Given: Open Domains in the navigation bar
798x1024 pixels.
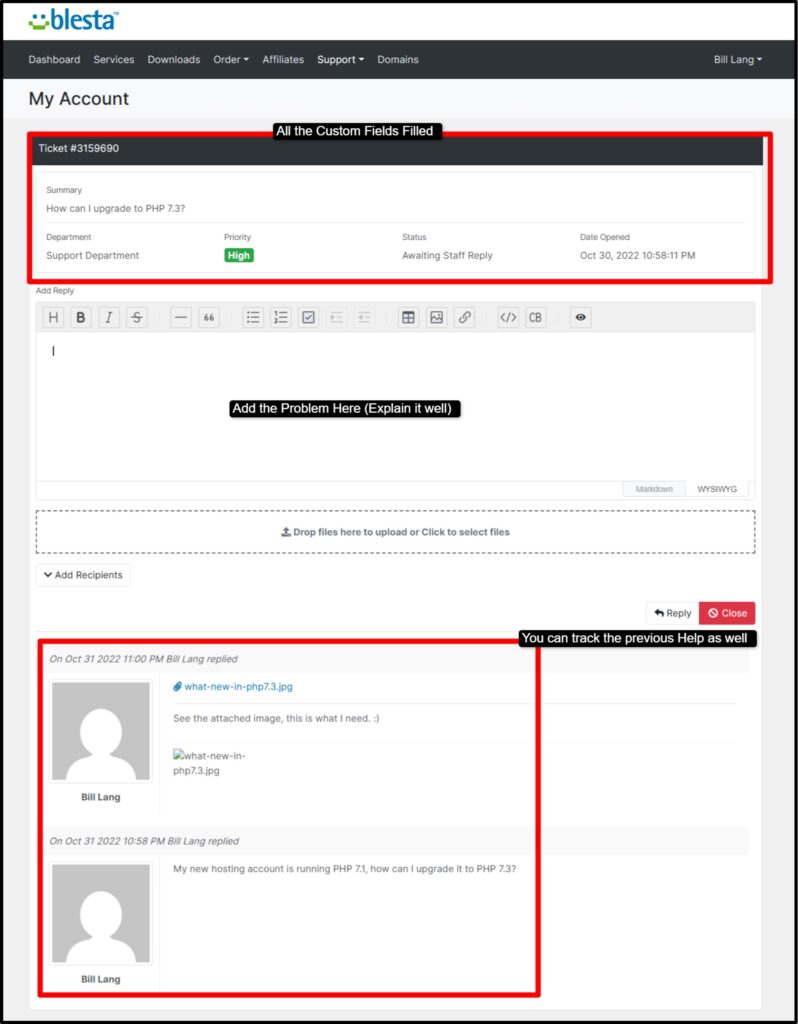Looking at the screenshot, I should click(x=398, y=59).
